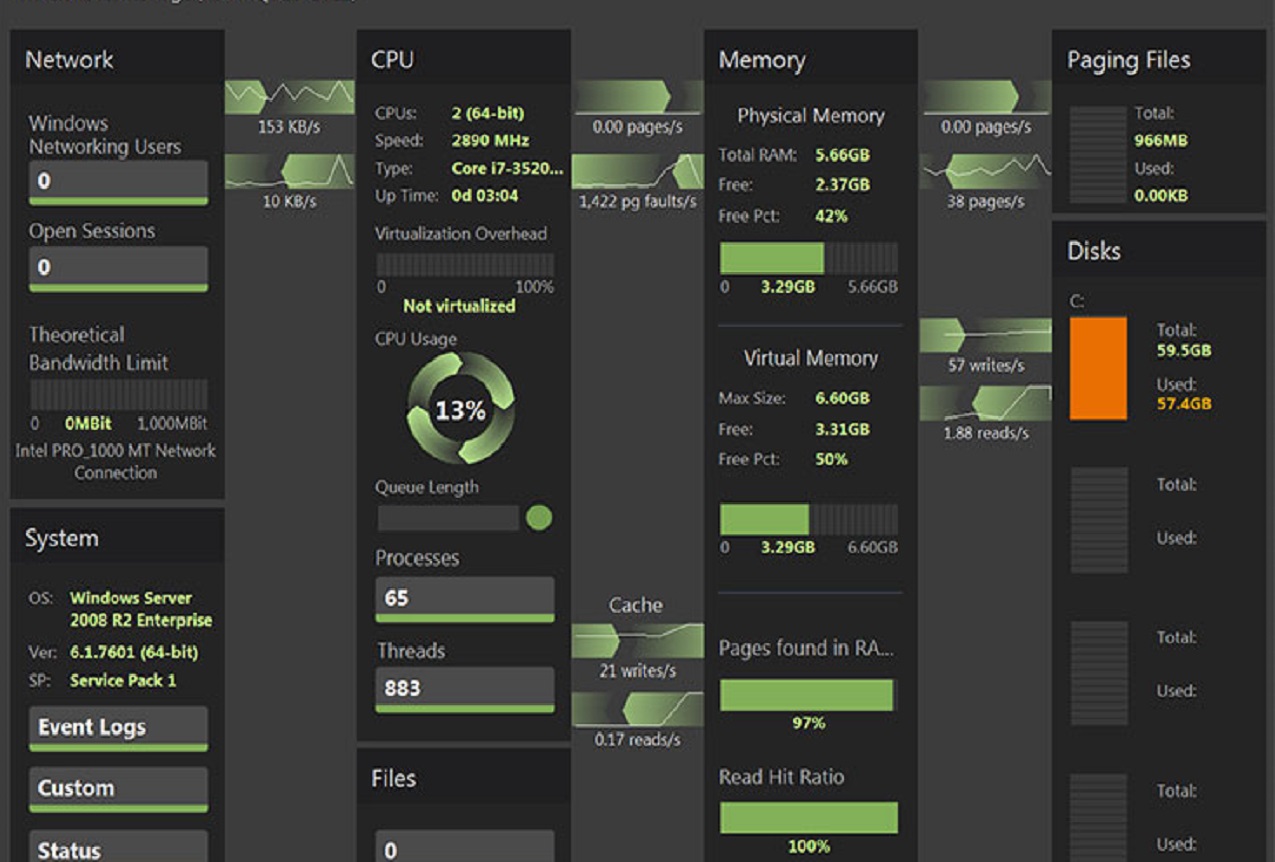Image resolution: width=1275 pixels, height=862 pixels.
Task: Click the Pages found in RAM bar
Action: tap(808, 695)
